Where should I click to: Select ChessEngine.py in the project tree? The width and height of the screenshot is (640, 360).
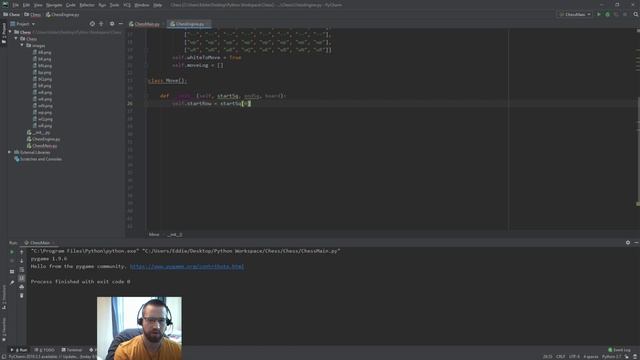(x=43, y=139)
